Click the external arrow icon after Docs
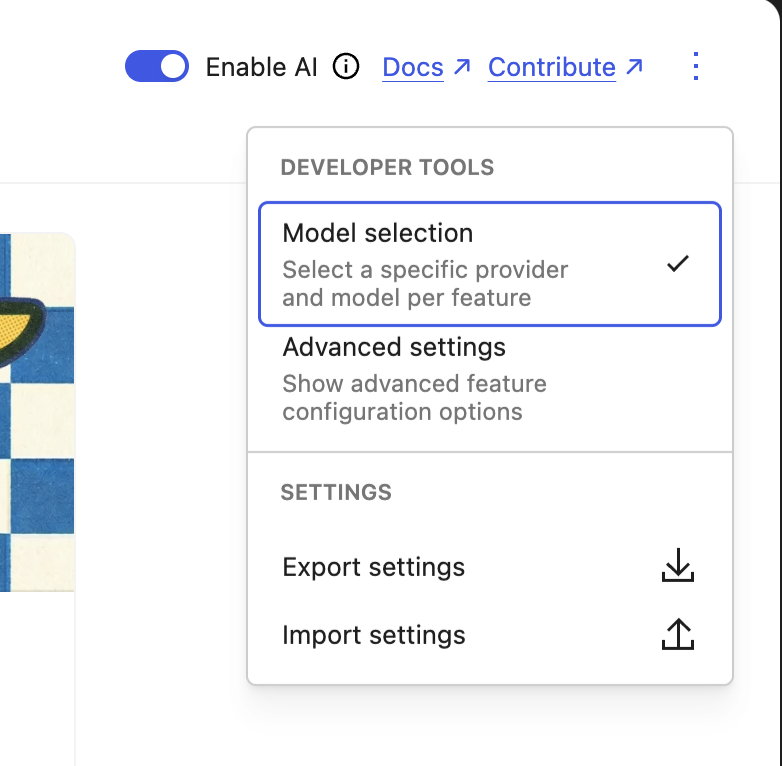The width and height of the screenshot is (782, 766). [x=462, y=66]
